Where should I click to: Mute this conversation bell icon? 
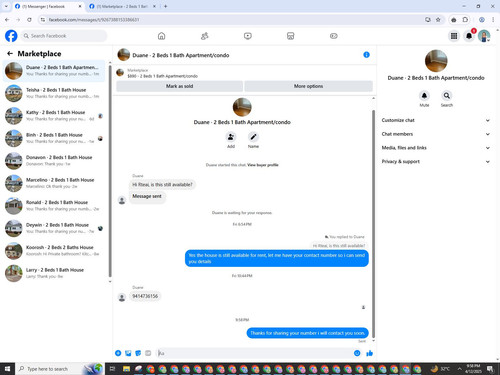point(424,96)
